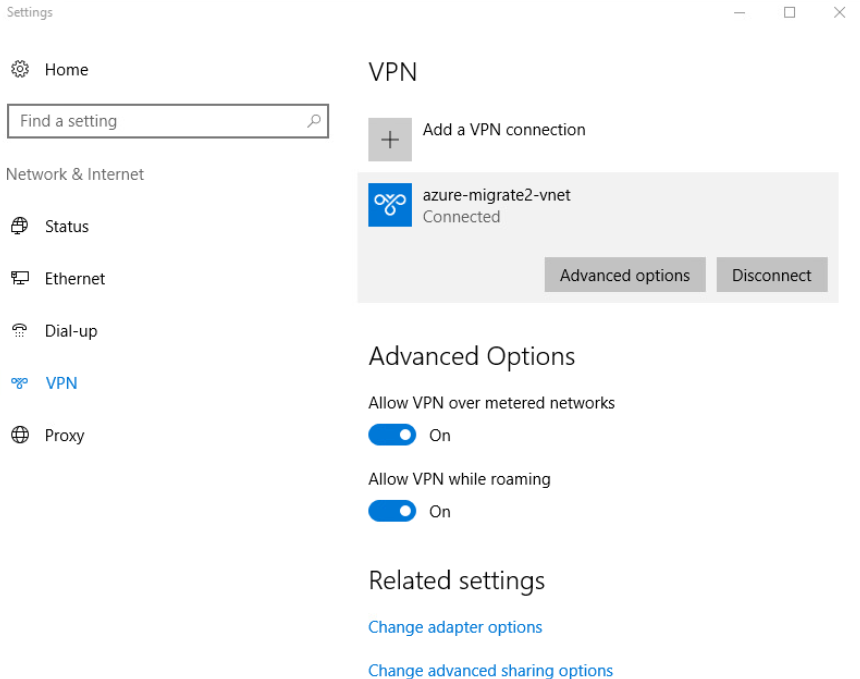This screenshot has width=860, height=679.
Task: Click the Dial-up phone icon
Action: (x=20, y=330)
